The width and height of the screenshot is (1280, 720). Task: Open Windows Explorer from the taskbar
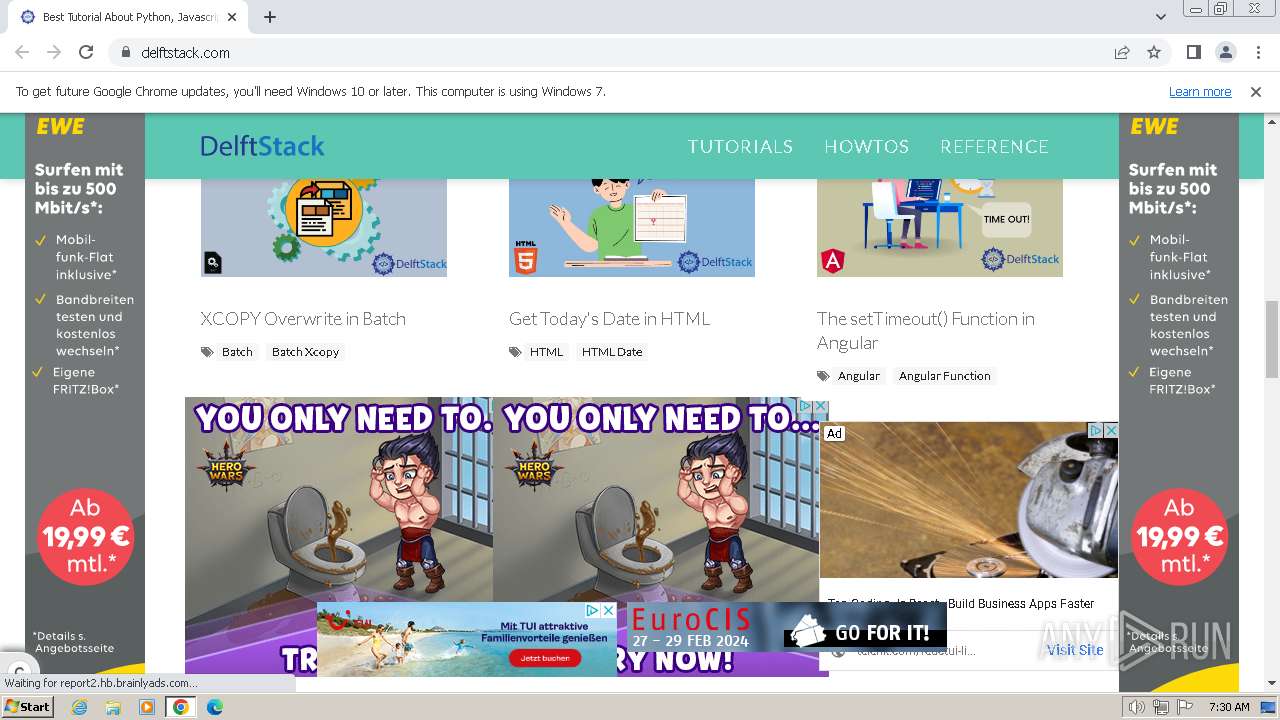(x=113, y=707)
